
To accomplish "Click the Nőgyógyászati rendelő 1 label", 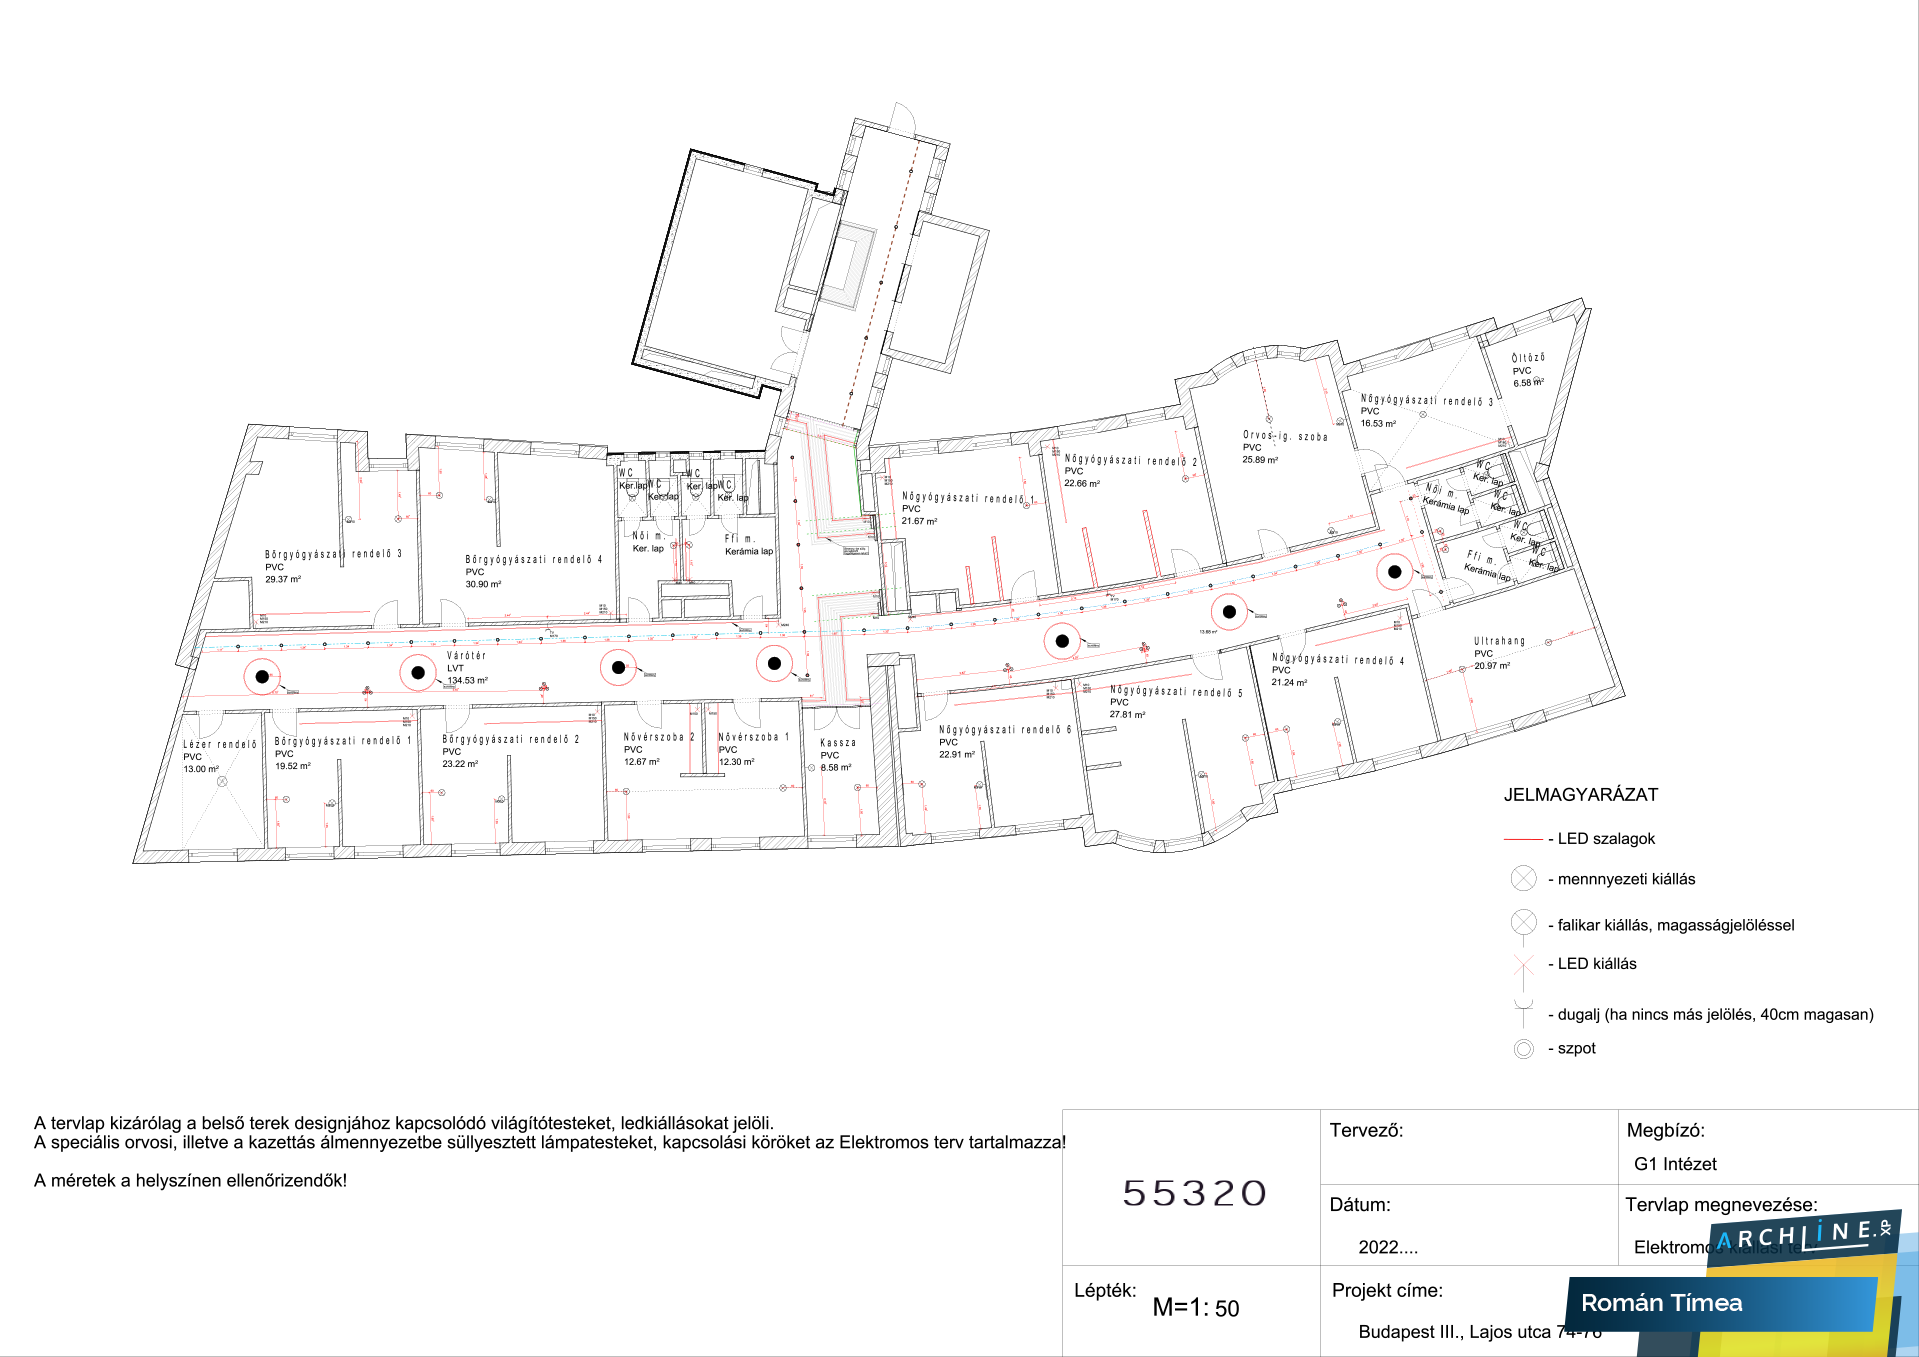I will [x=968, y=498].
